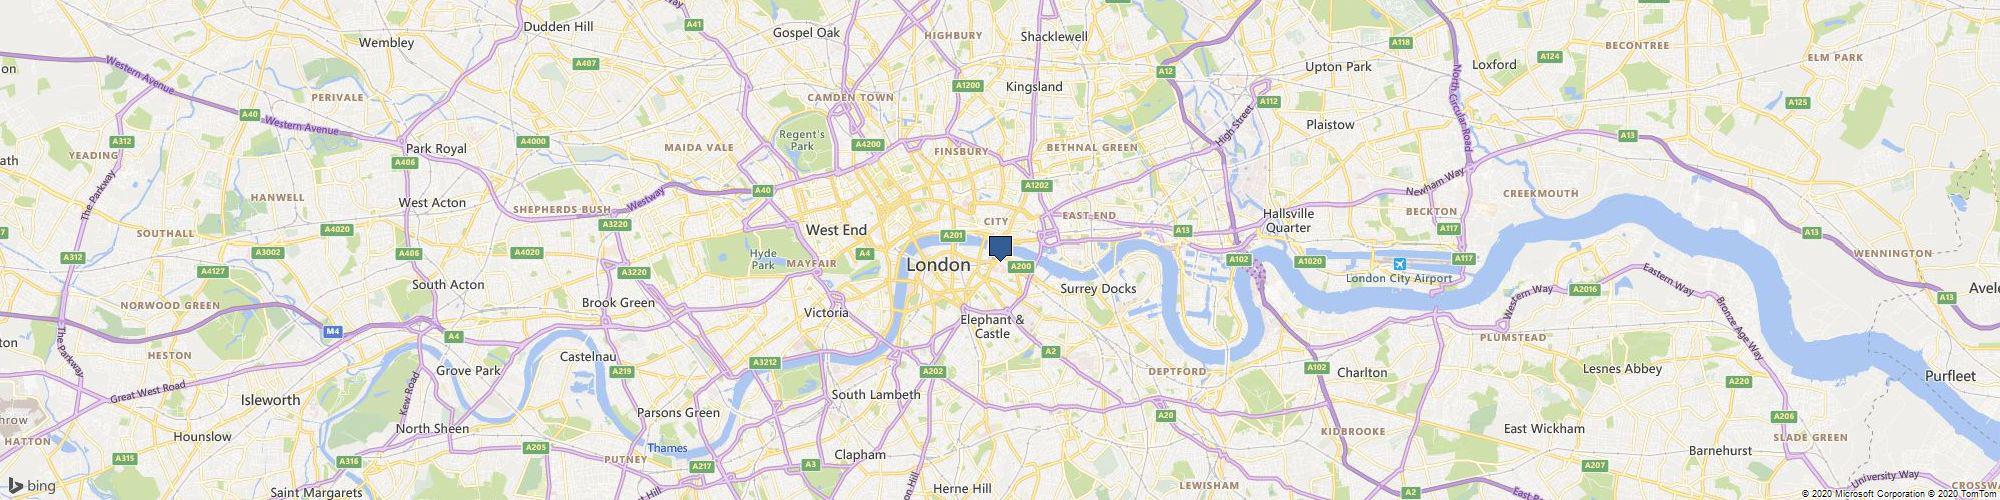Viewport: 2000px width, 500px height.
Task: Select the Hyde Park label
Action: point(763,259)
